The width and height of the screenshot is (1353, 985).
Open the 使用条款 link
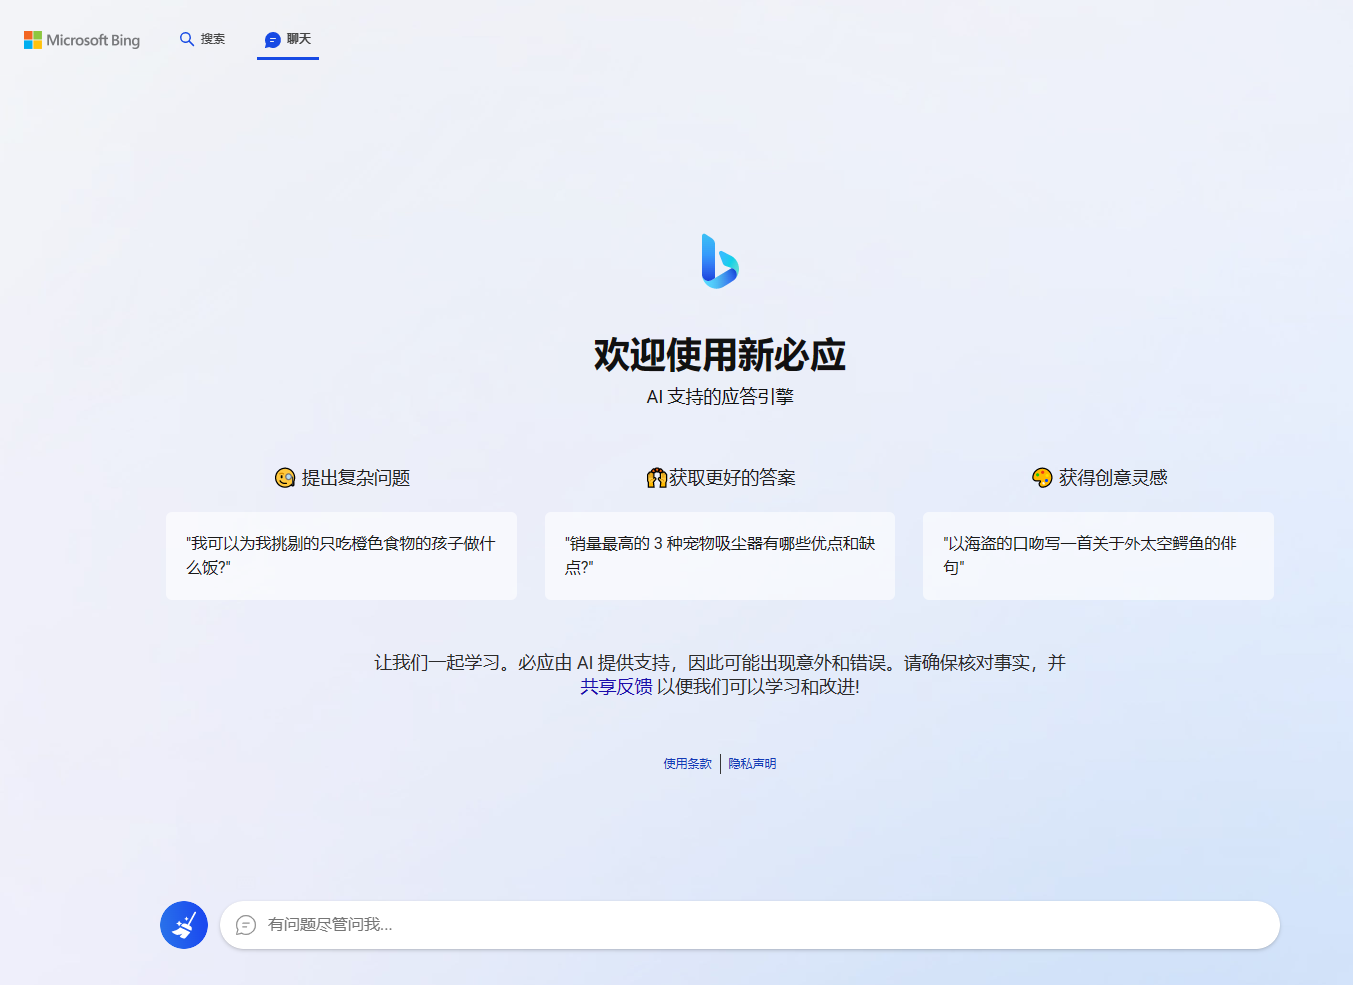[x=686, y=763]
